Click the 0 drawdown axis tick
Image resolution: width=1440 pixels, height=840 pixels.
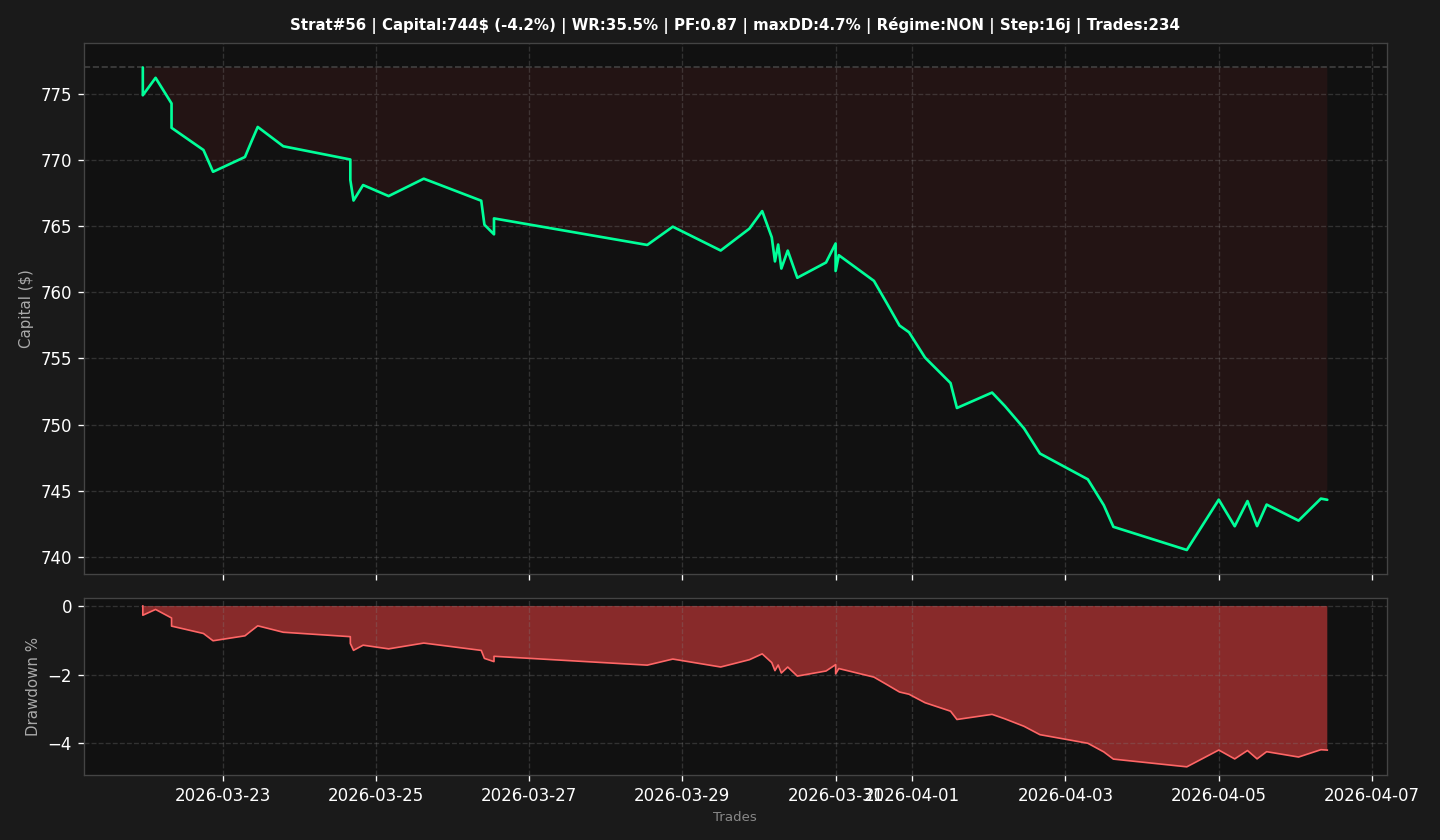click(x=66, y=607)
